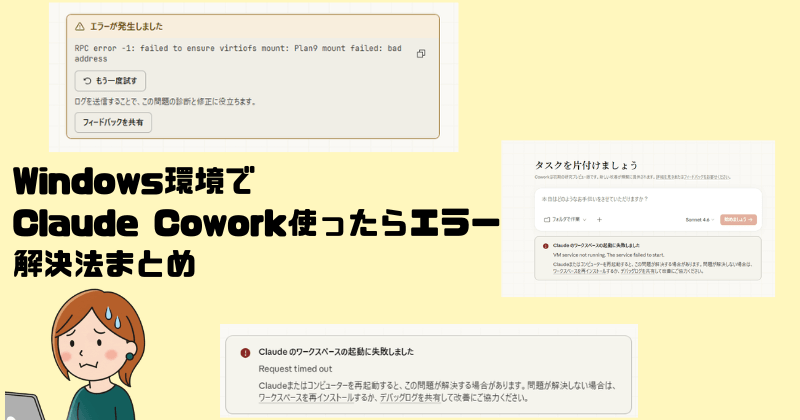Click the plus icon in the task input box
Image resolution: width=800 pixels, height=420 pixels.
599,218
